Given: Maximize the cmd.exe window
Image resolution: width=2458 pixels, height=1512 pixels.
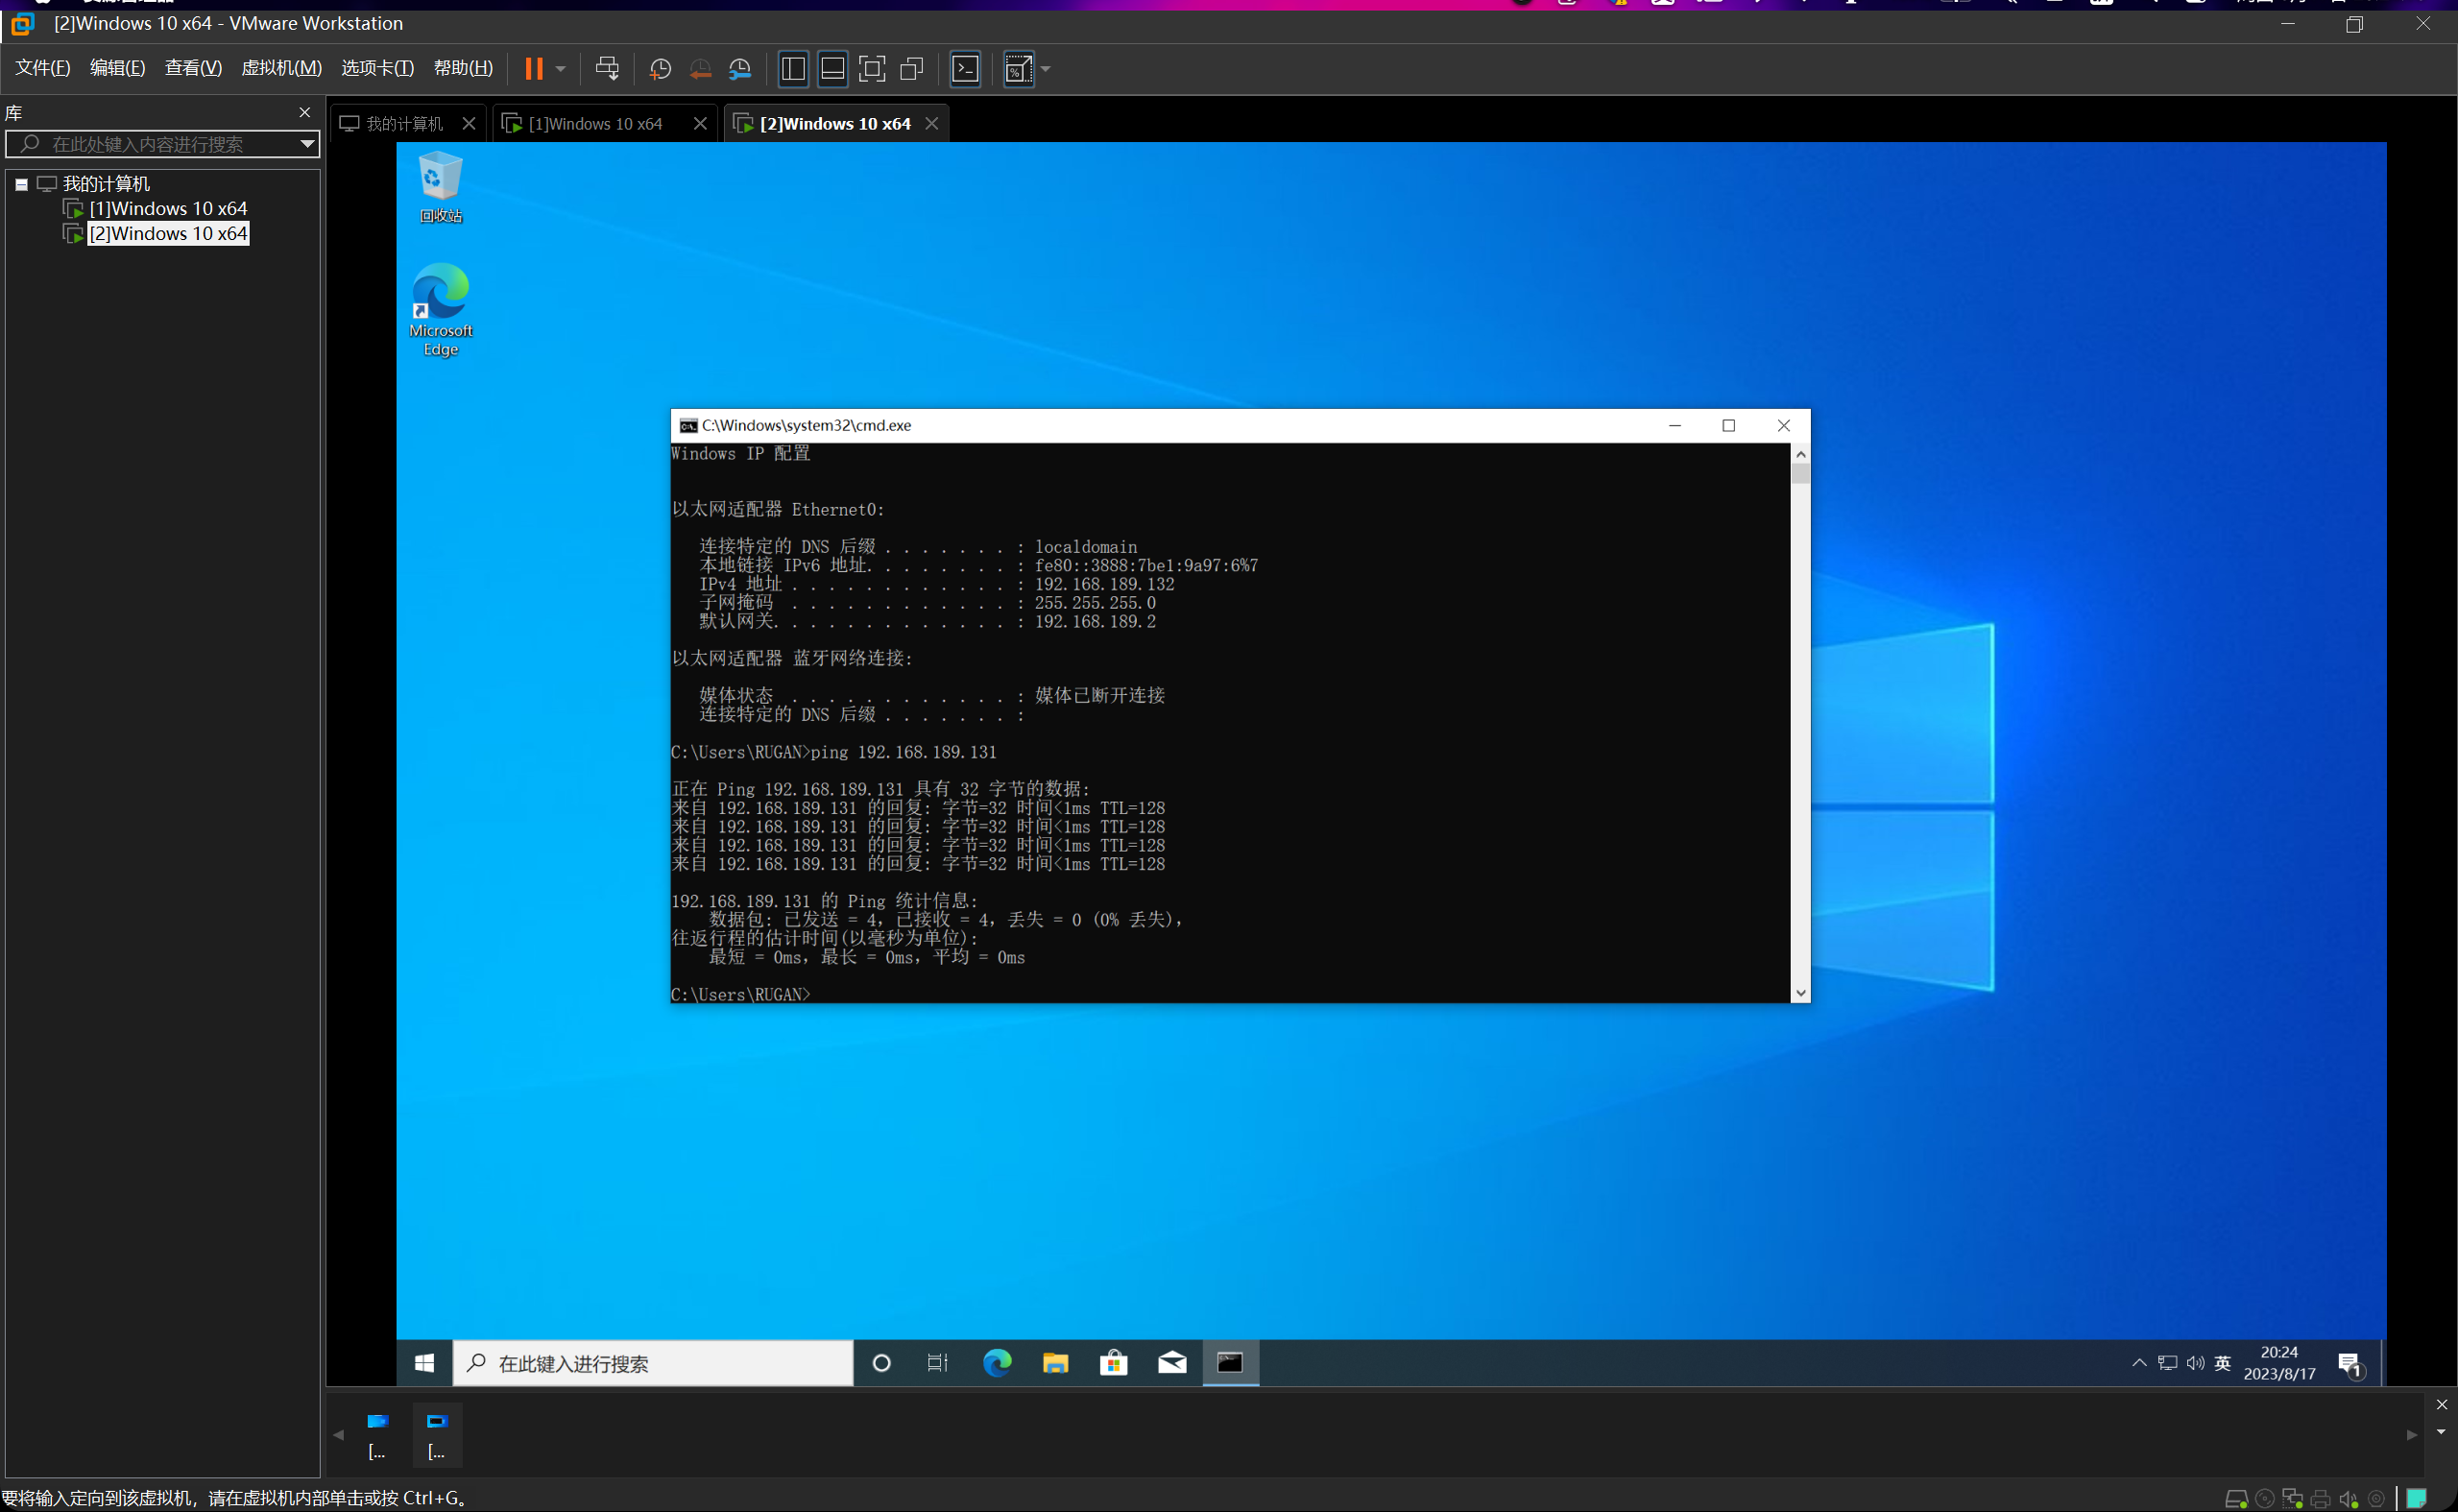Looking at the screenshot, I should point(1729,425).
